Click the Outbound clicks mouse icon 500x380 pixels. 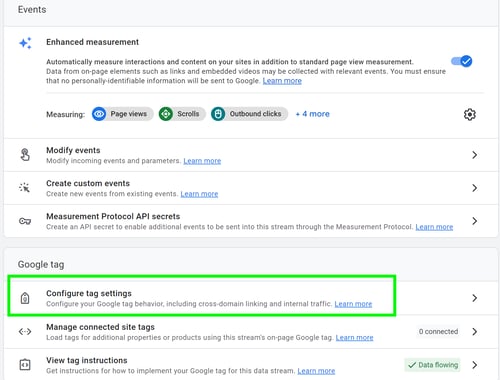pos(218,114)
